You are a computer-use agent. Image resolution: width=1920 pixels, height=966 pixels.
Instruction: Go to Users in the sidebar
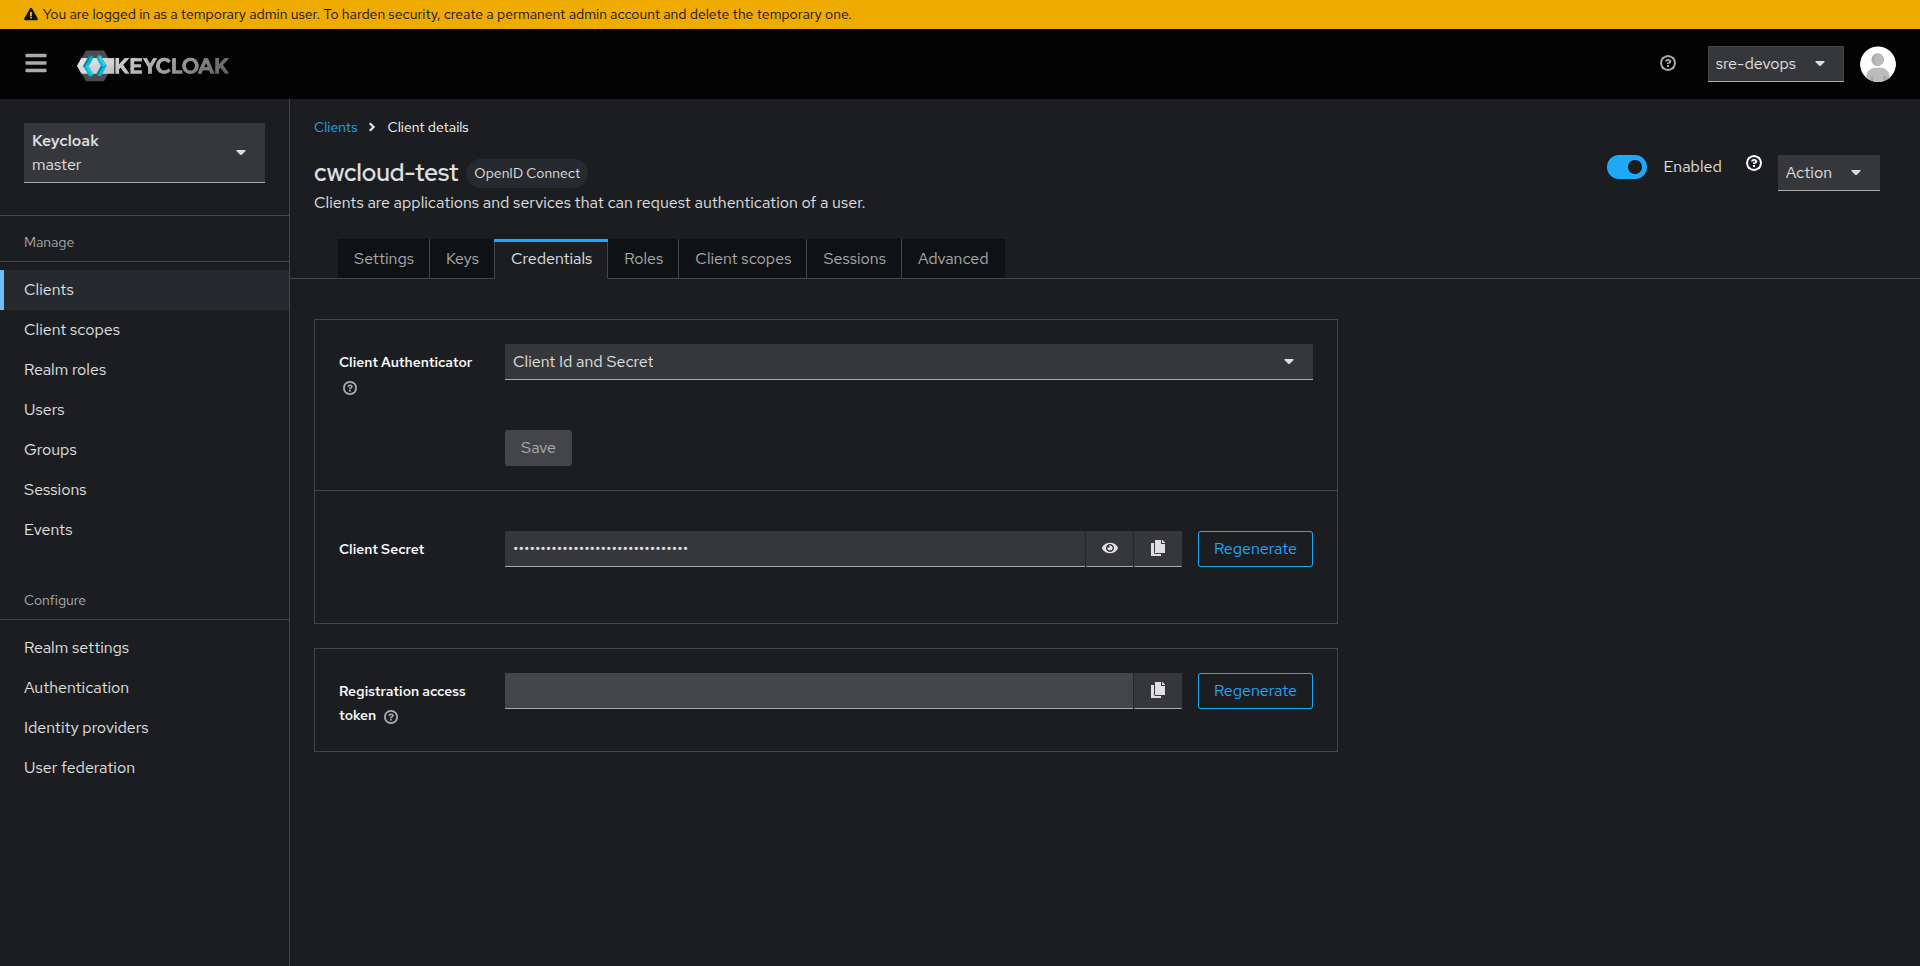pyautogui.click(x=145, y=410)
